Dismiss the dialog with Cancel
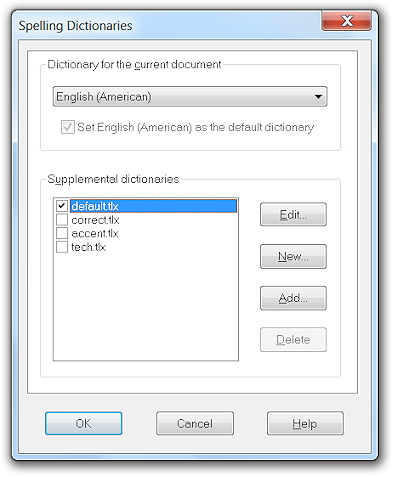393x477 pixels. (x=195, y=423)
